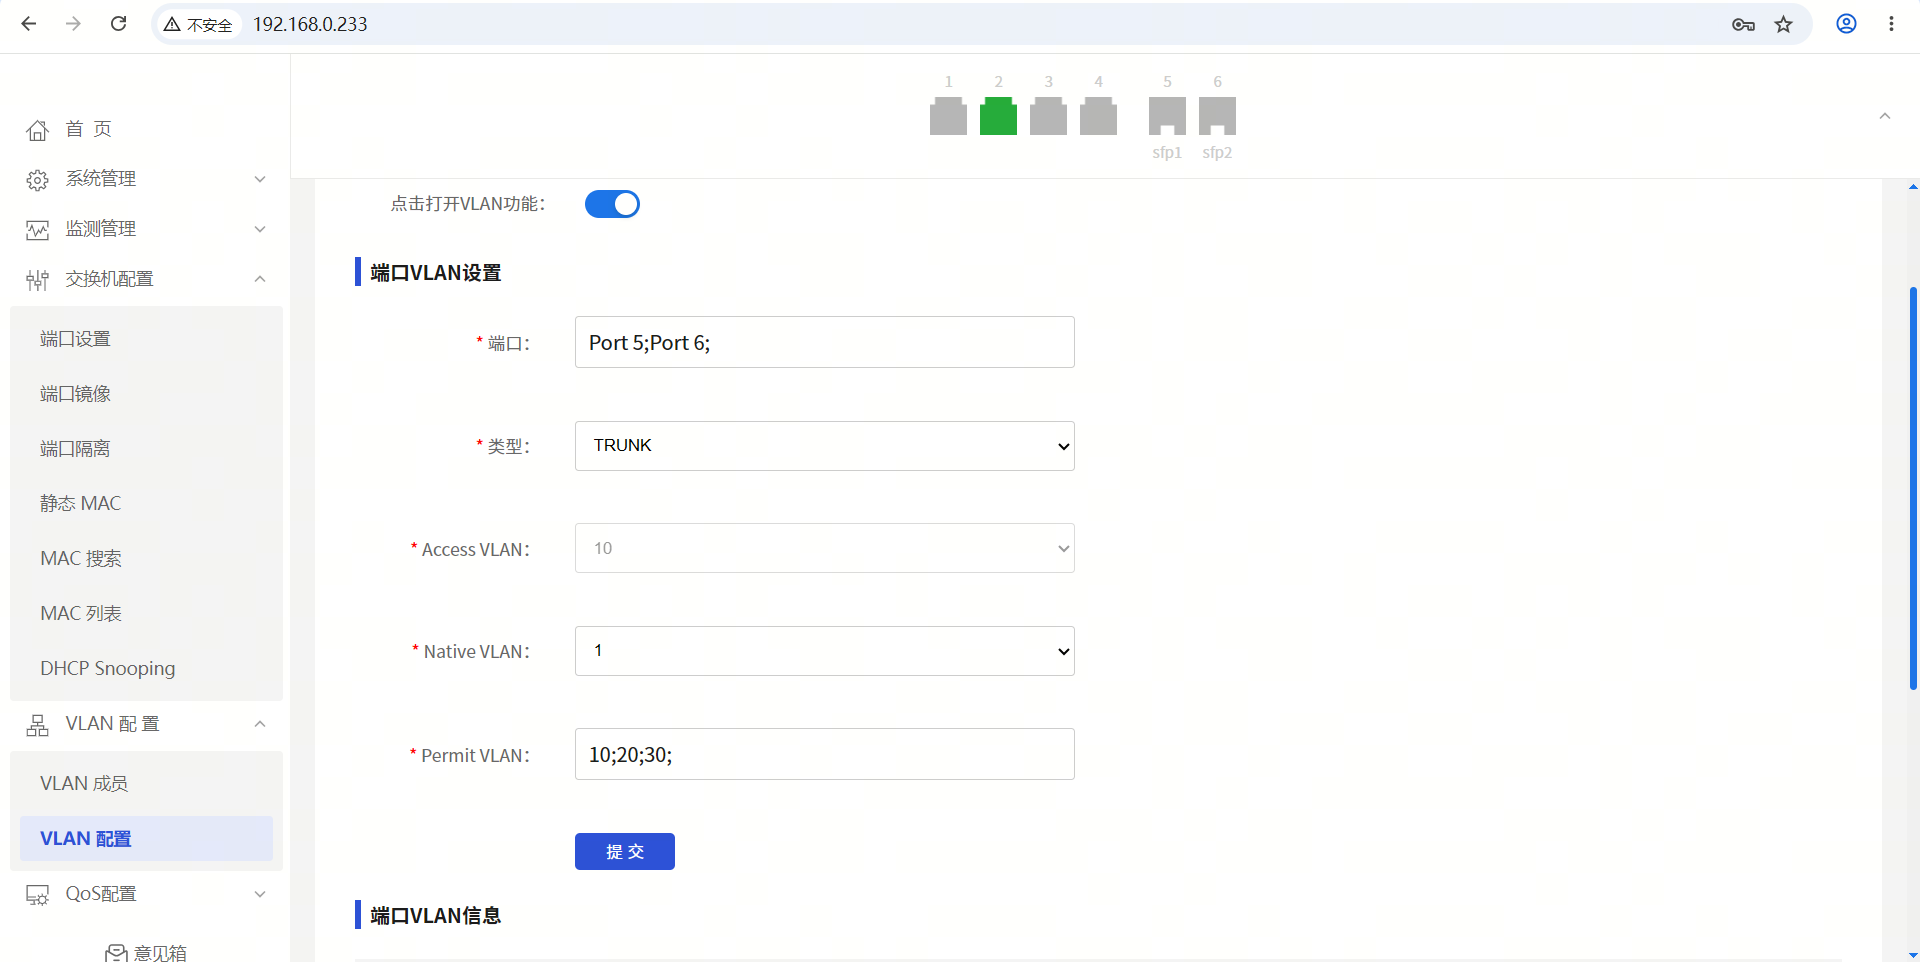The image size is (1920, 962).
Task: Click the network icon for VLAN 配置 group
Action: pyautogui.click(x=37, y=725)
